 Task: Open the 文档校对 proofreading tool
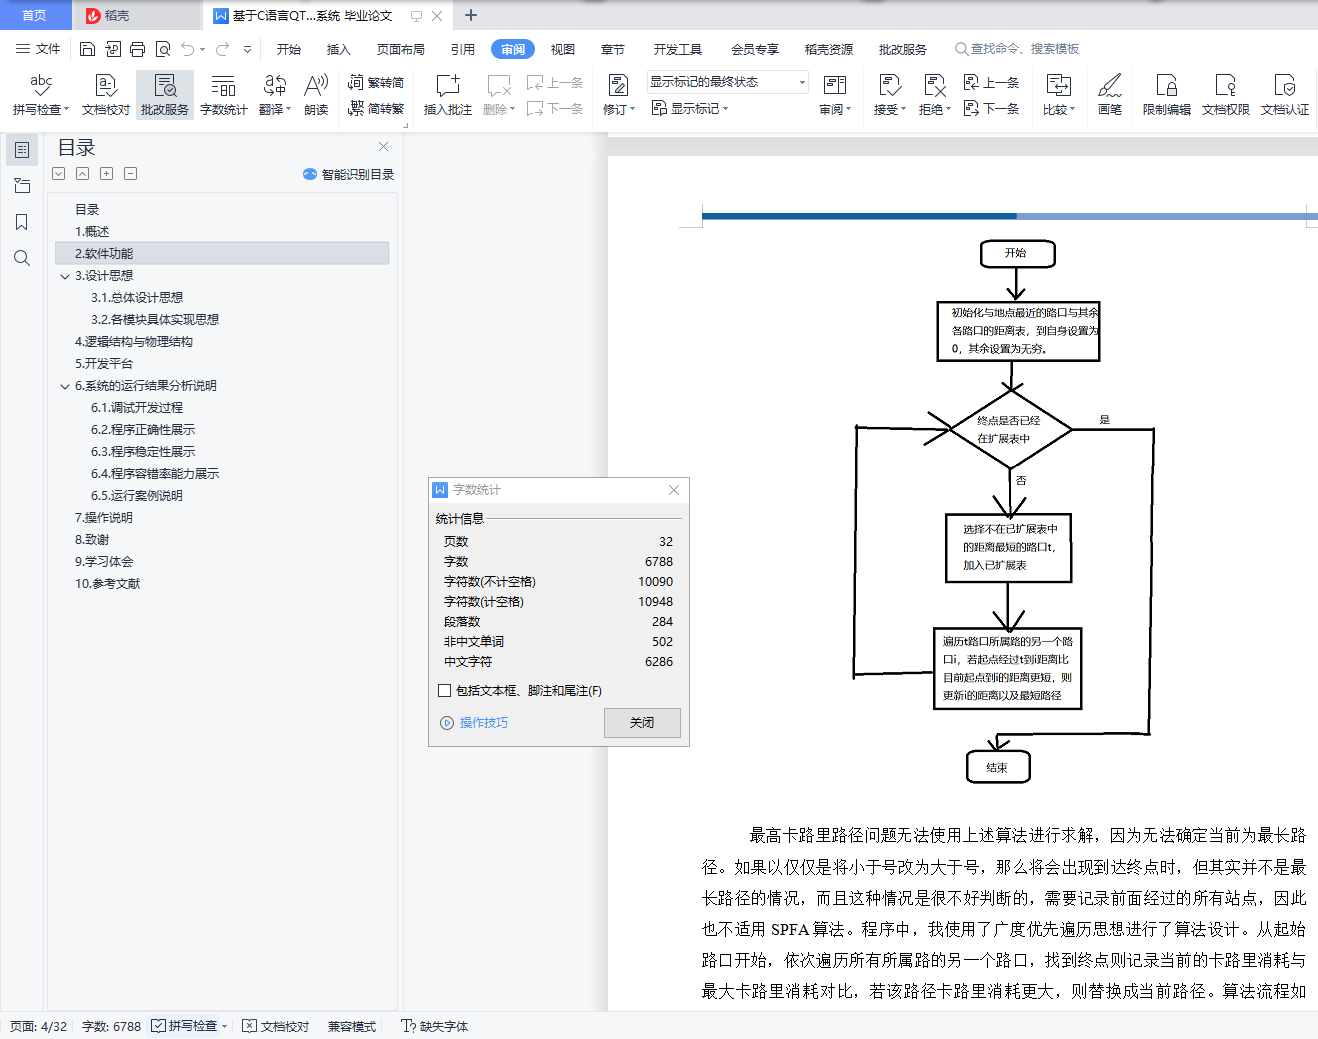click(106, 95)
